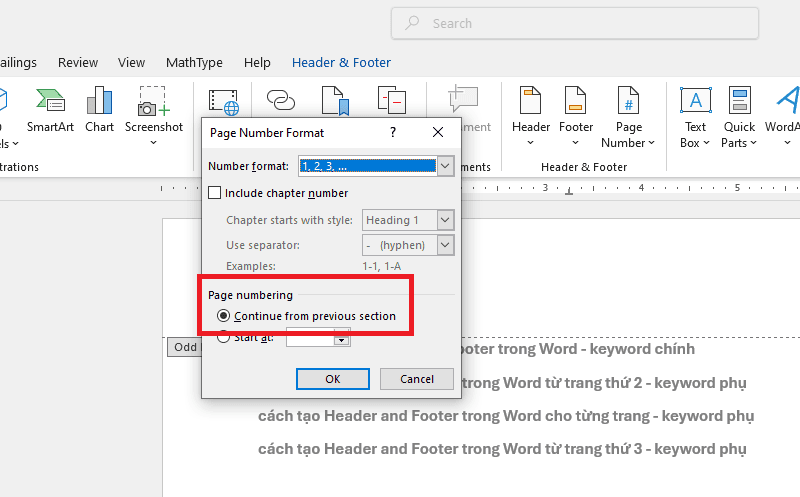
Task: Insert a Chart from the ribbon
Action: [99, 110]
